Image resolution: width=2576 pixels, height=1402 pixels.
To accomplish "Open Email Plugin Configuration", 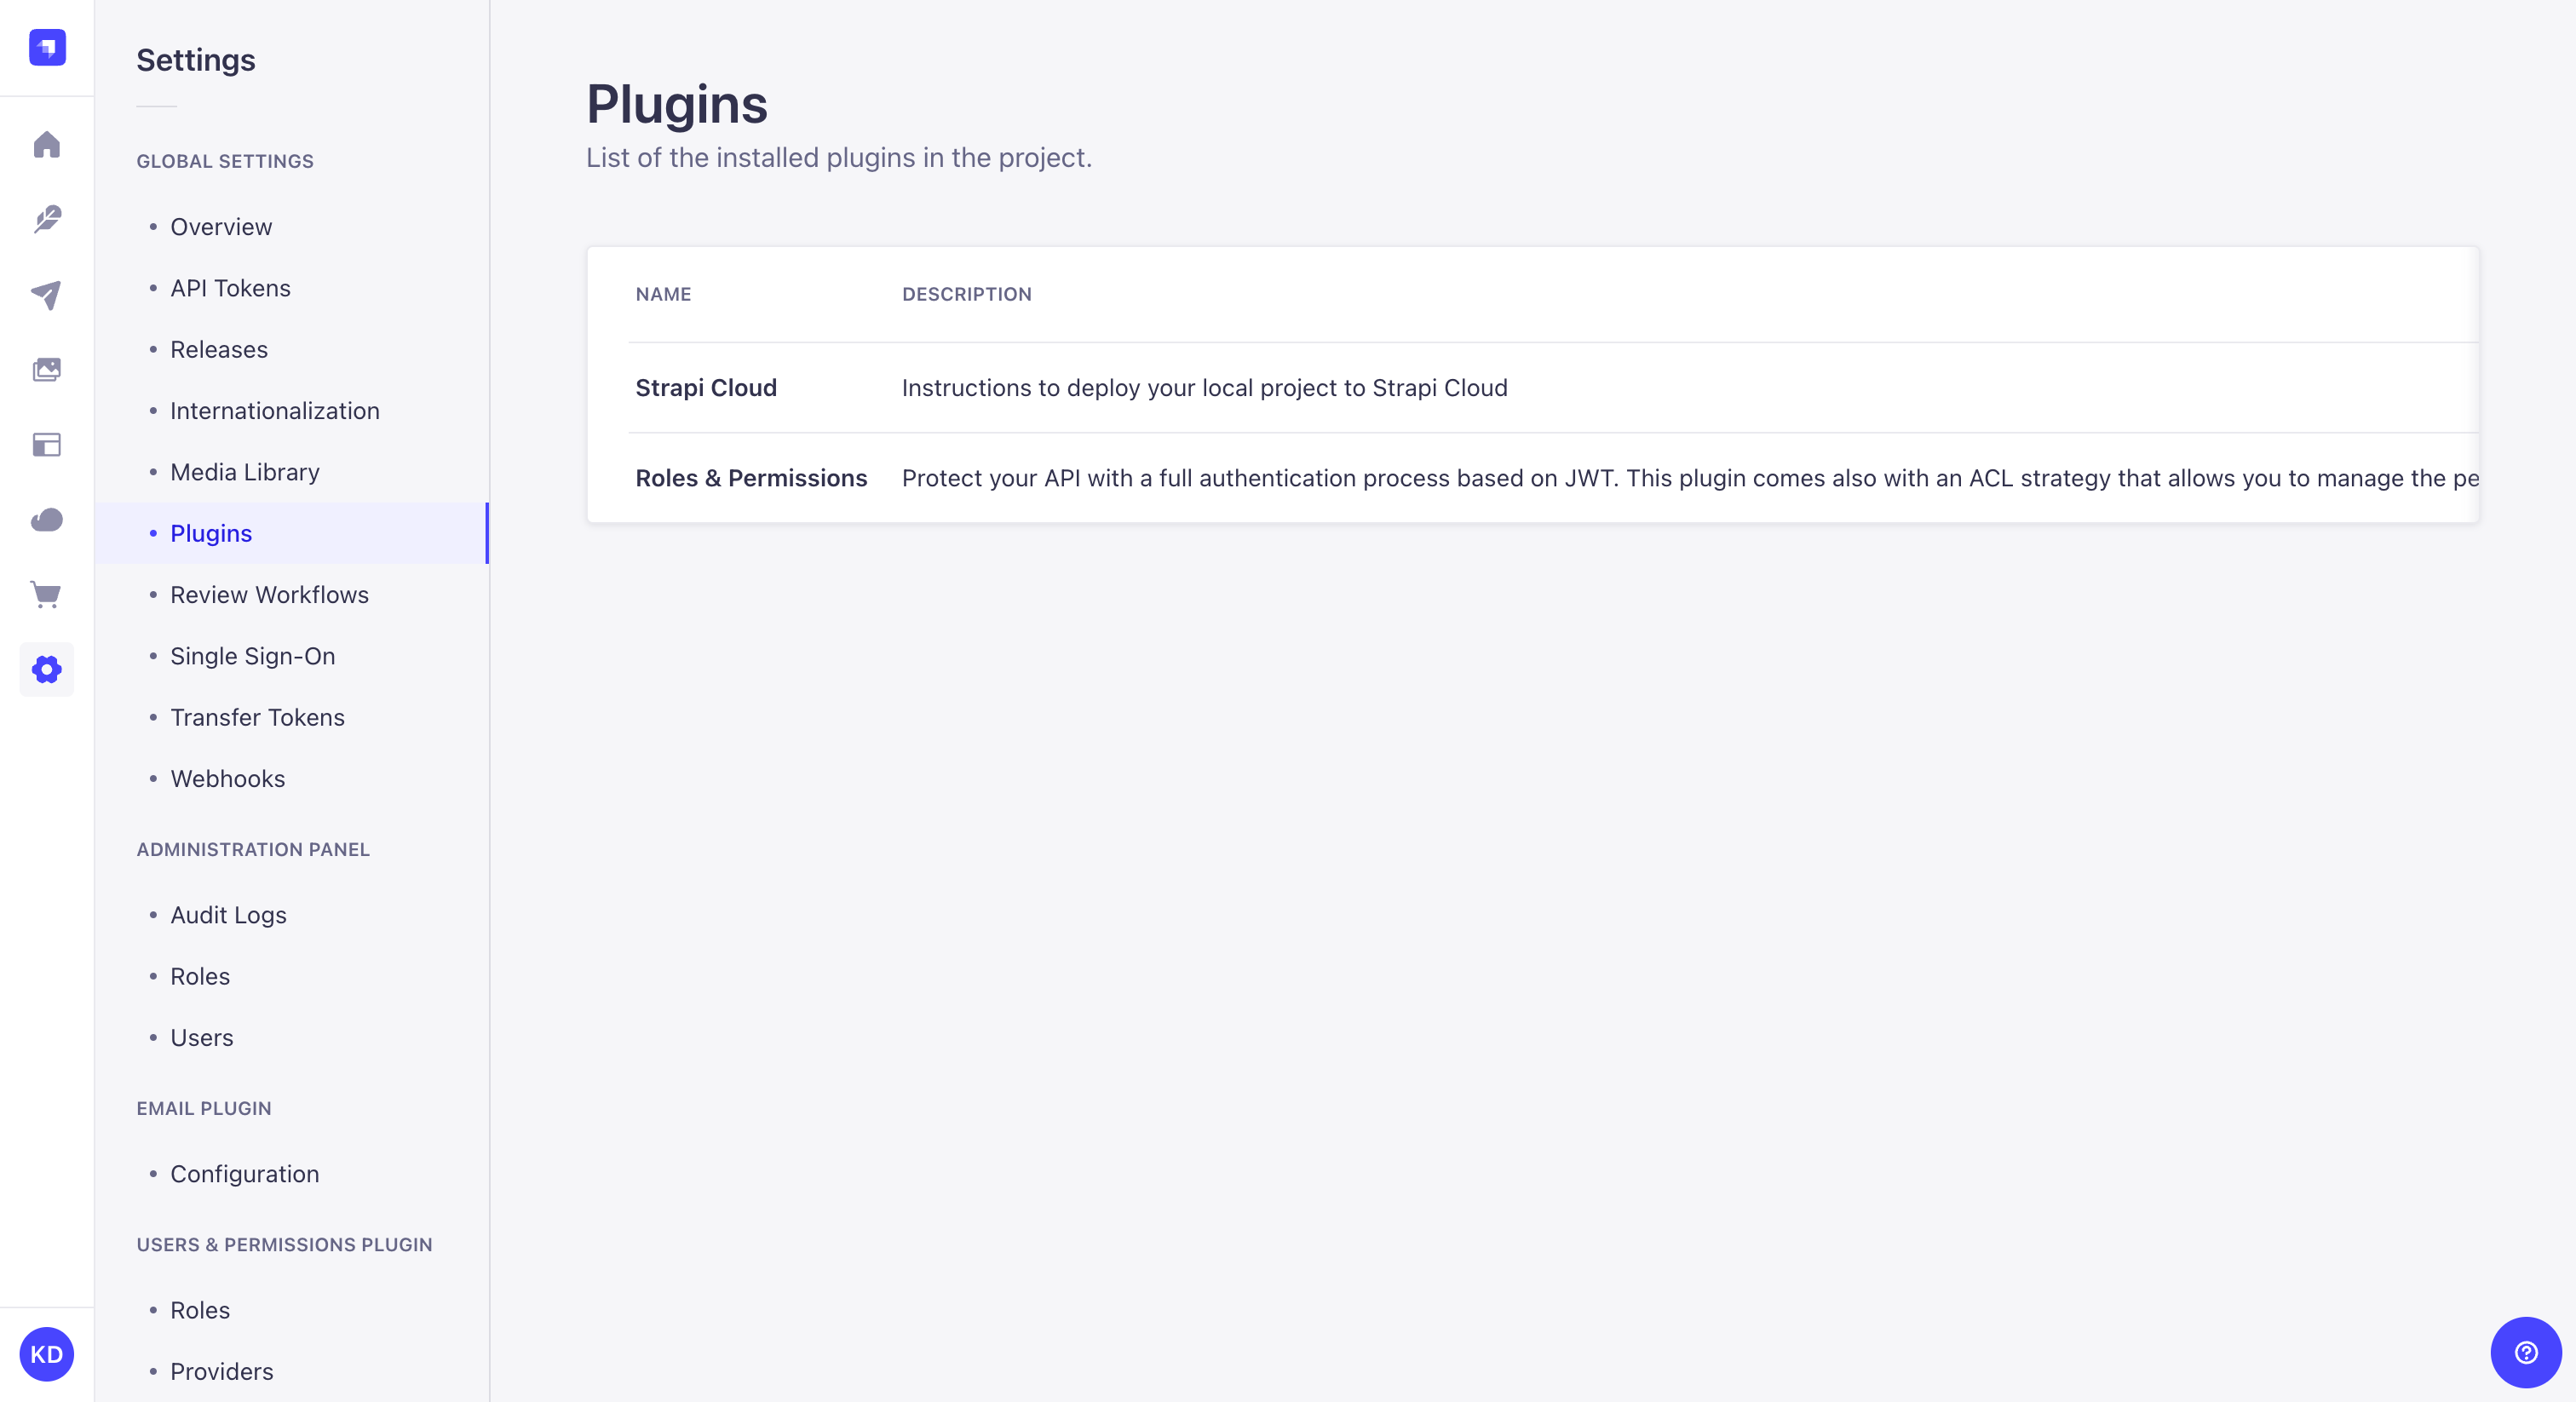I will (244, 1174).
